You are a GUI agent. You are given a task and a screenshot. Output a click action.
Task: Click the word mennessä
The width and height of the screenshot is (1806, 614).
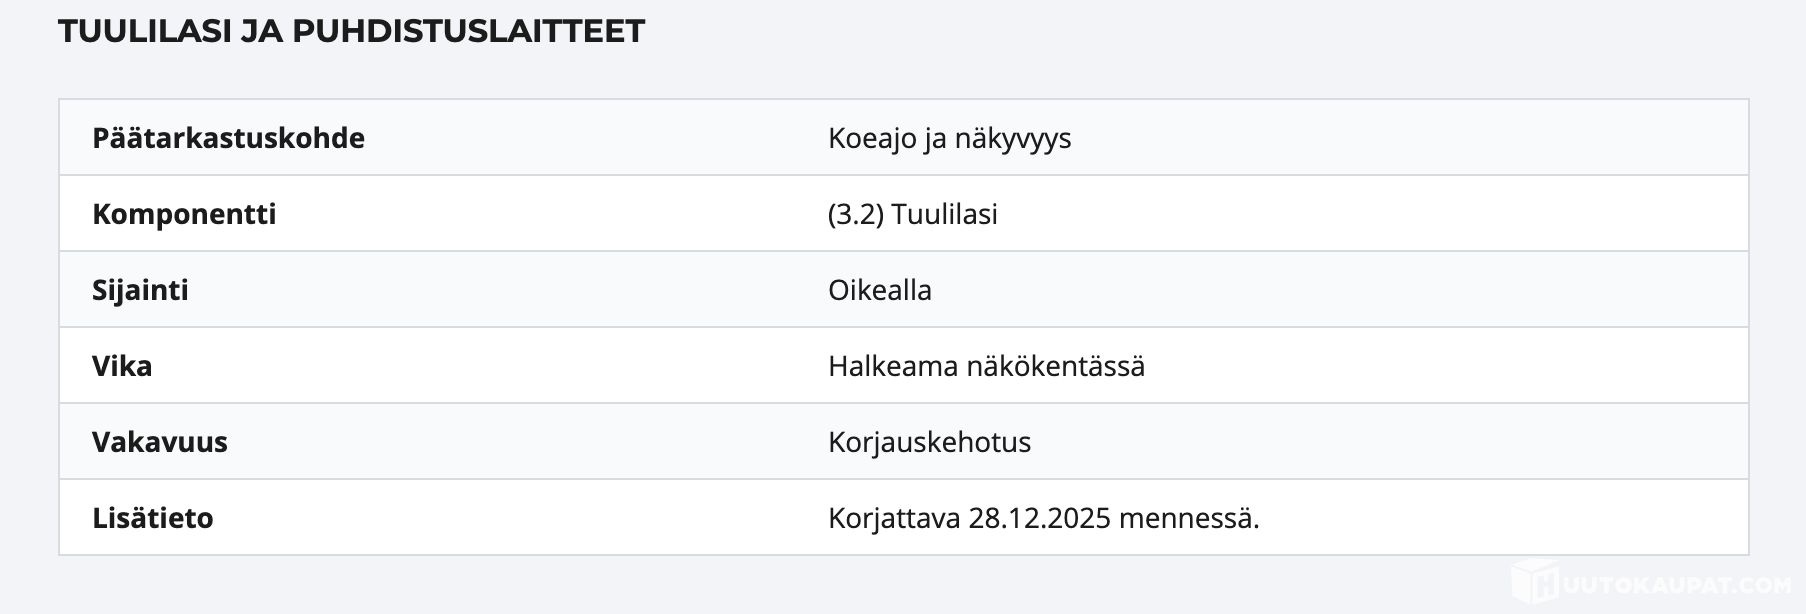[x=1189, y=518]
